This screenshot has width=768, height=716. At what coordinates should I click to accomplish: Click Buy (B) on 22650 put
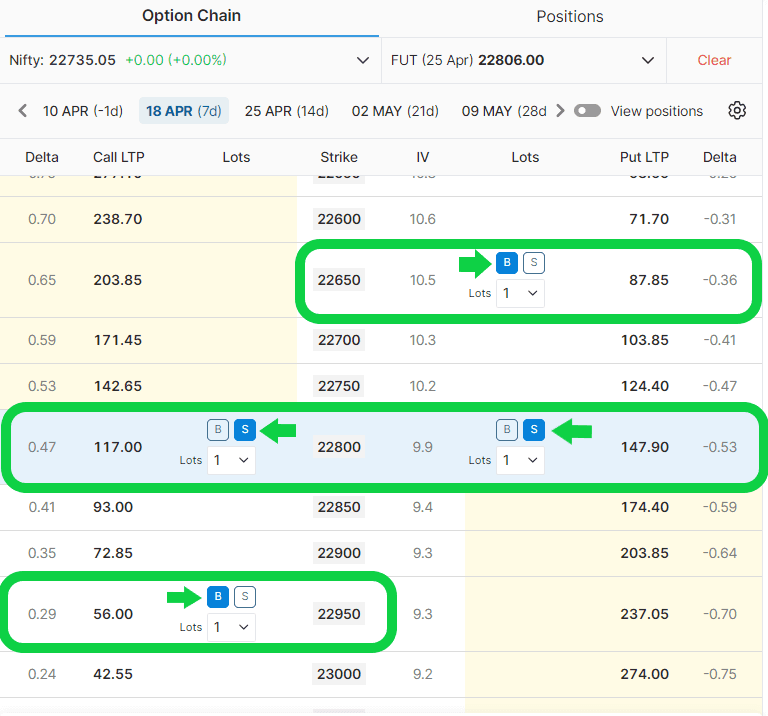click(507, 263)
